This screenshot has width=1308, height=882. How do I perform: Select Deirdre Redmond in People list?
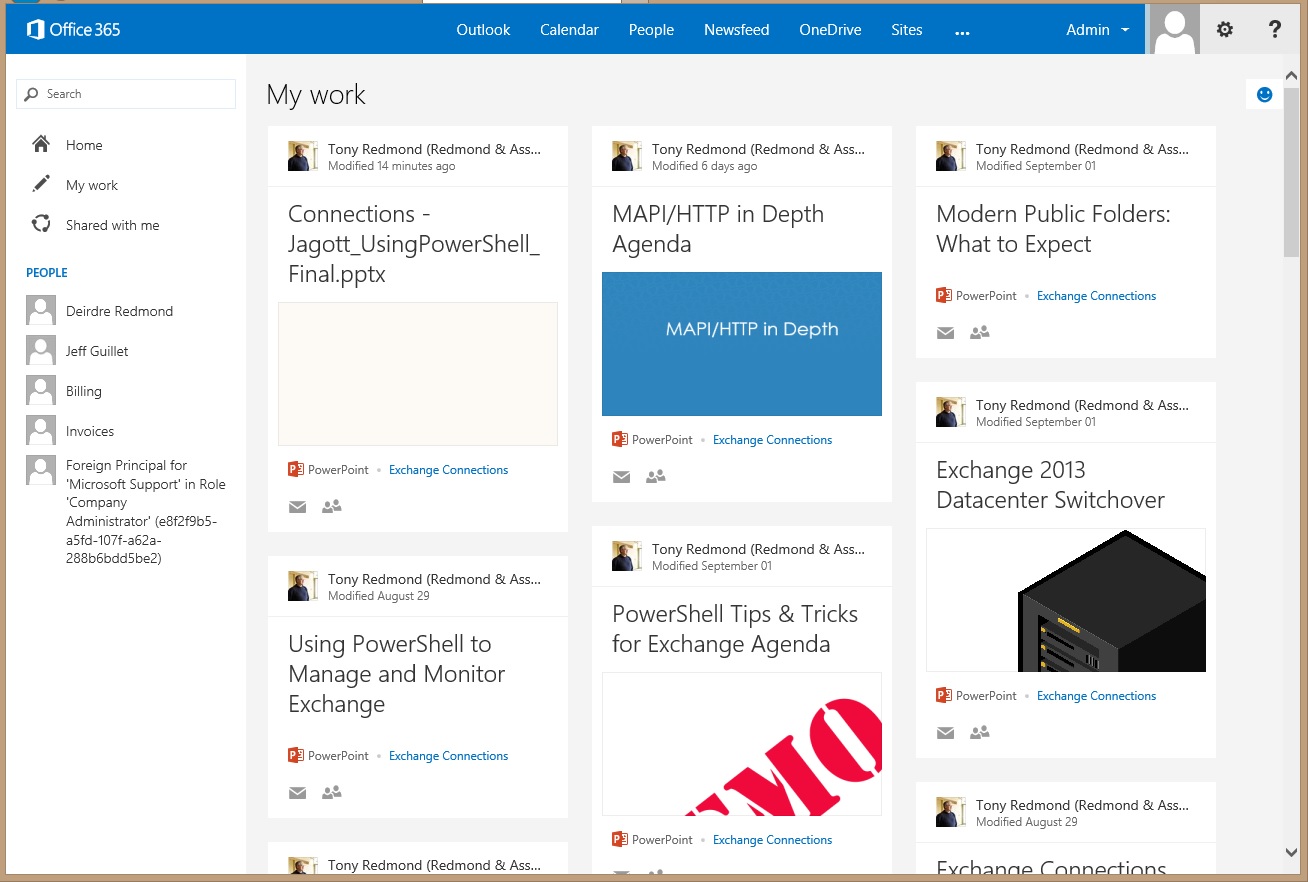pyautogui.click(x=119, y=311)
